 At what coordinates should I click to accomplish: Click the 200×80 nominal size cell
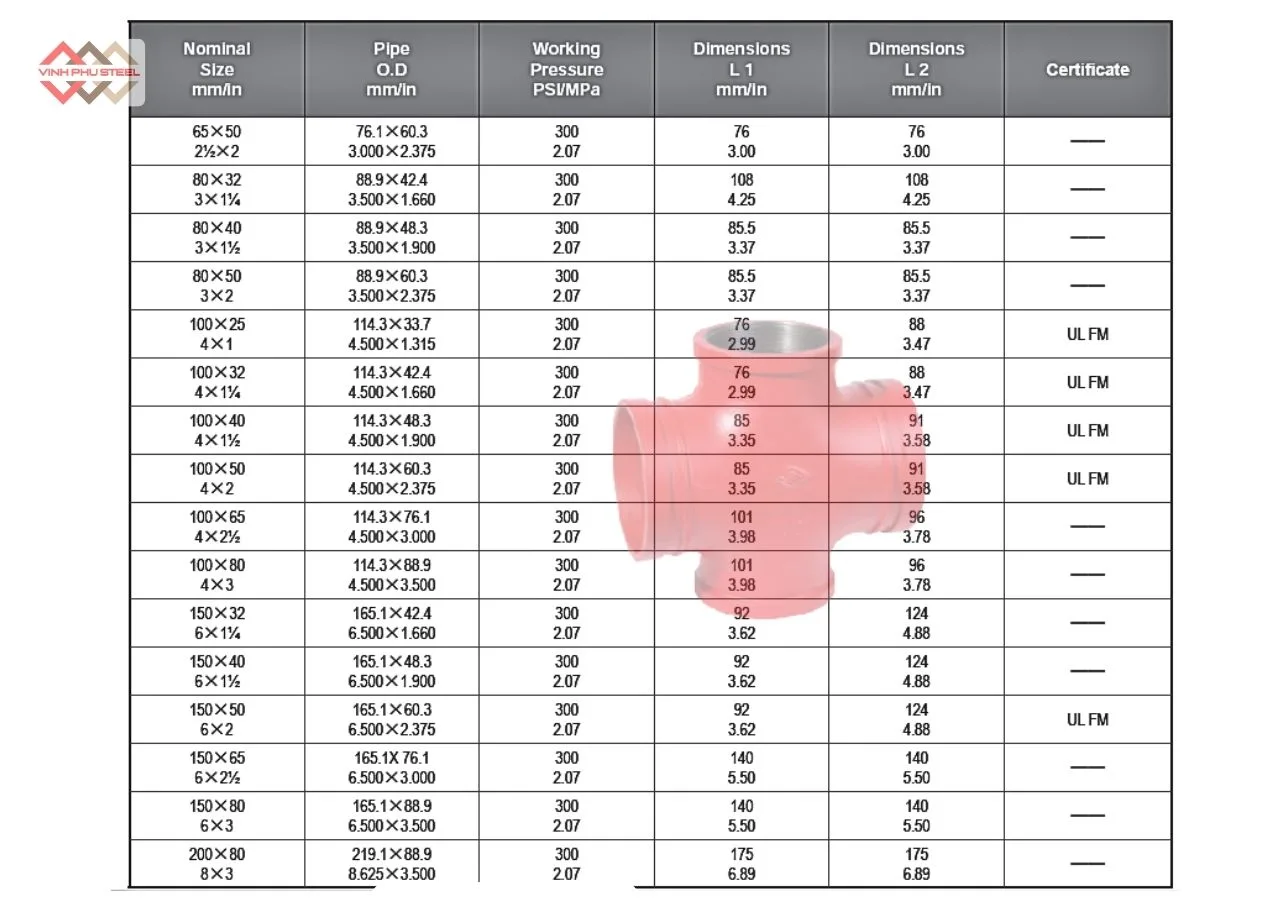217,864
